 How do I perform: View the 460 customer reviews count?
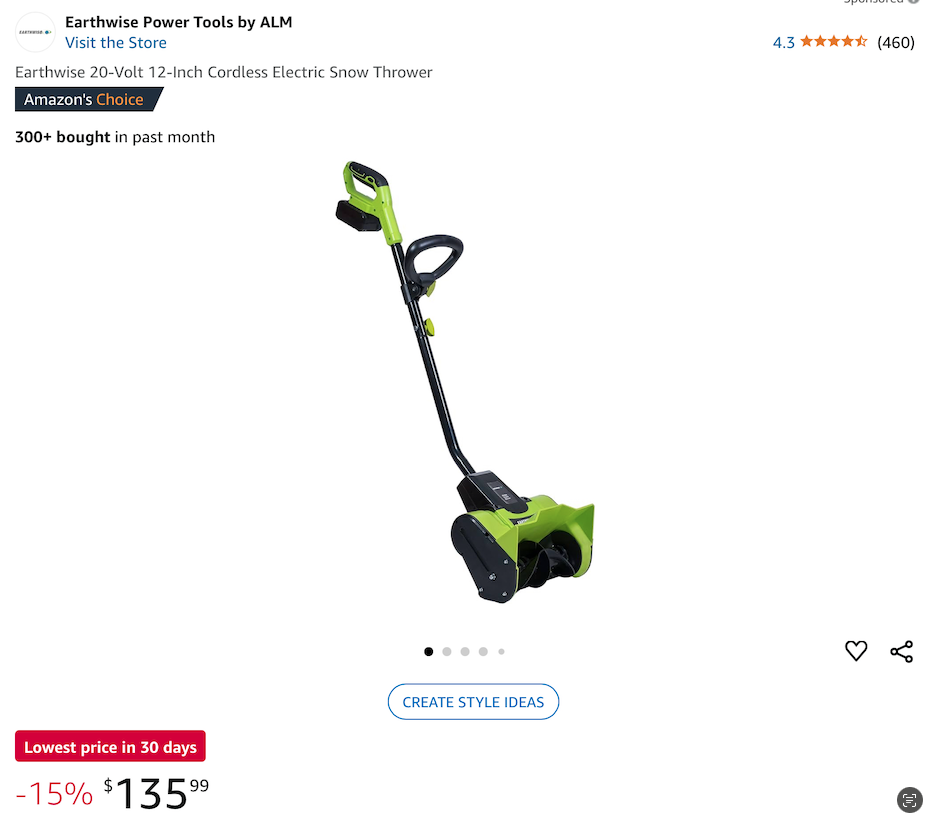click(896, 43)
